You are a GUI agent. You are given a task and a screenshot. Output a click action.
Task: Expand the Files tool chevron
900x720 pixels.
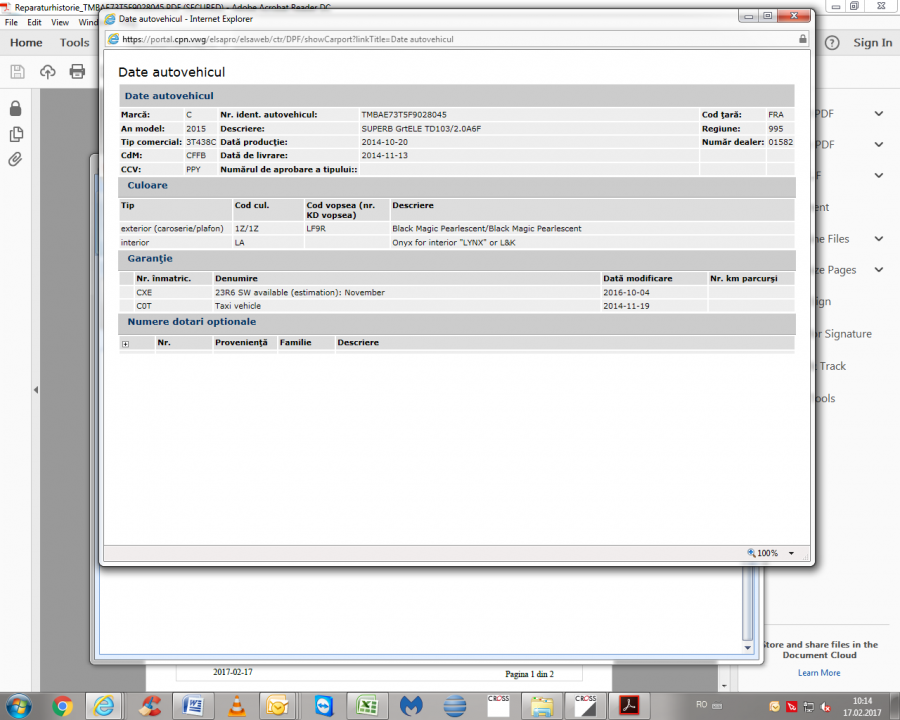(x=878, y=239)
